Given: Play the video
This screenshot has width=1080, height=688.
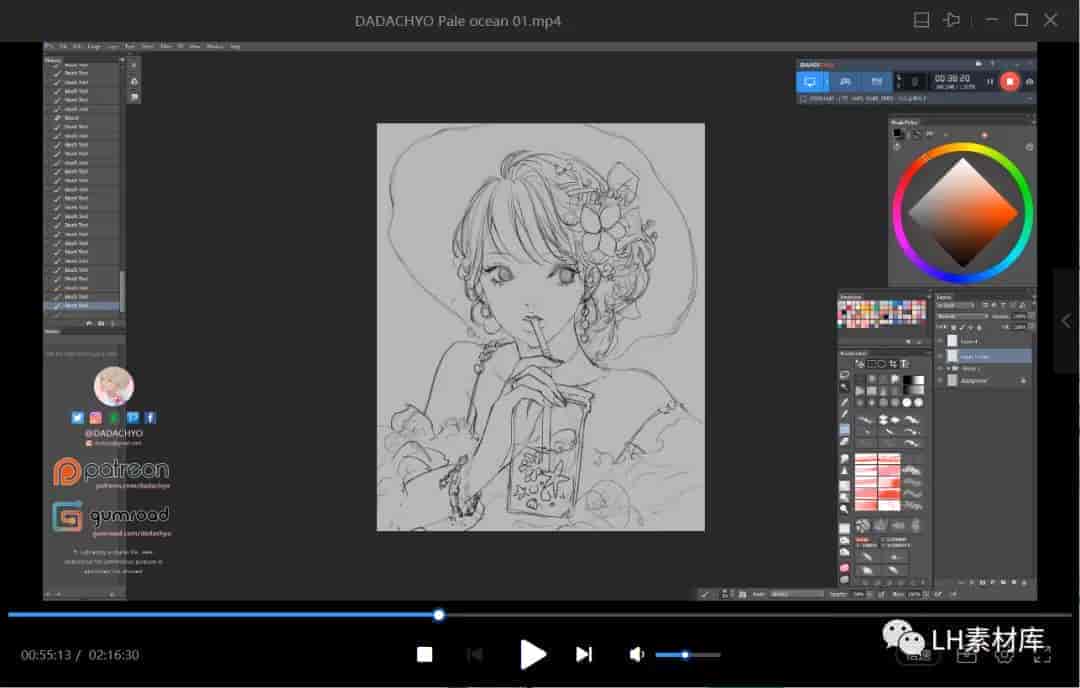Looking at the screenshot, I should click(532, 654).
